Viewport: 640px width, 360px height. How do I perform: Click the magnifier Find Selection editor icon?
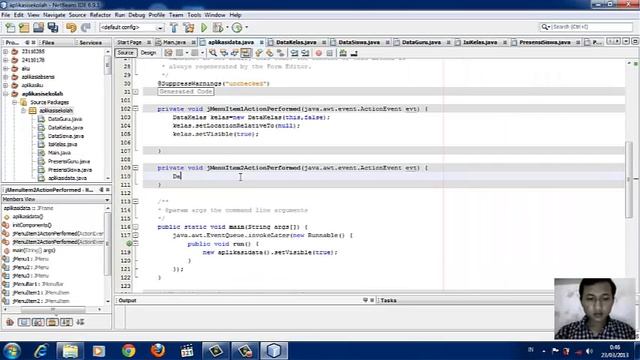click(213, 53)
